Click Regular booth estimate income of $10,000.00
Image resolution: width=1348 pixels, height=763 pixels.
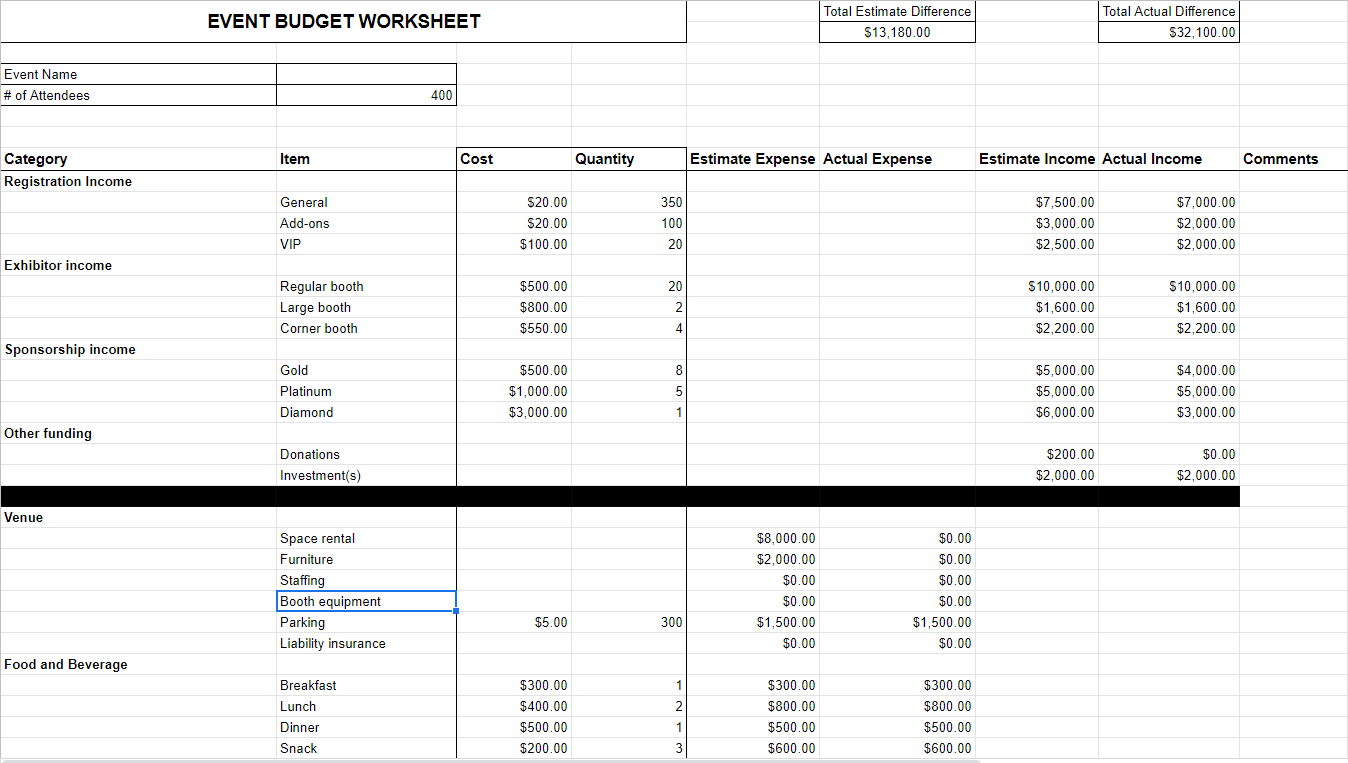(x=1037, y=286)
